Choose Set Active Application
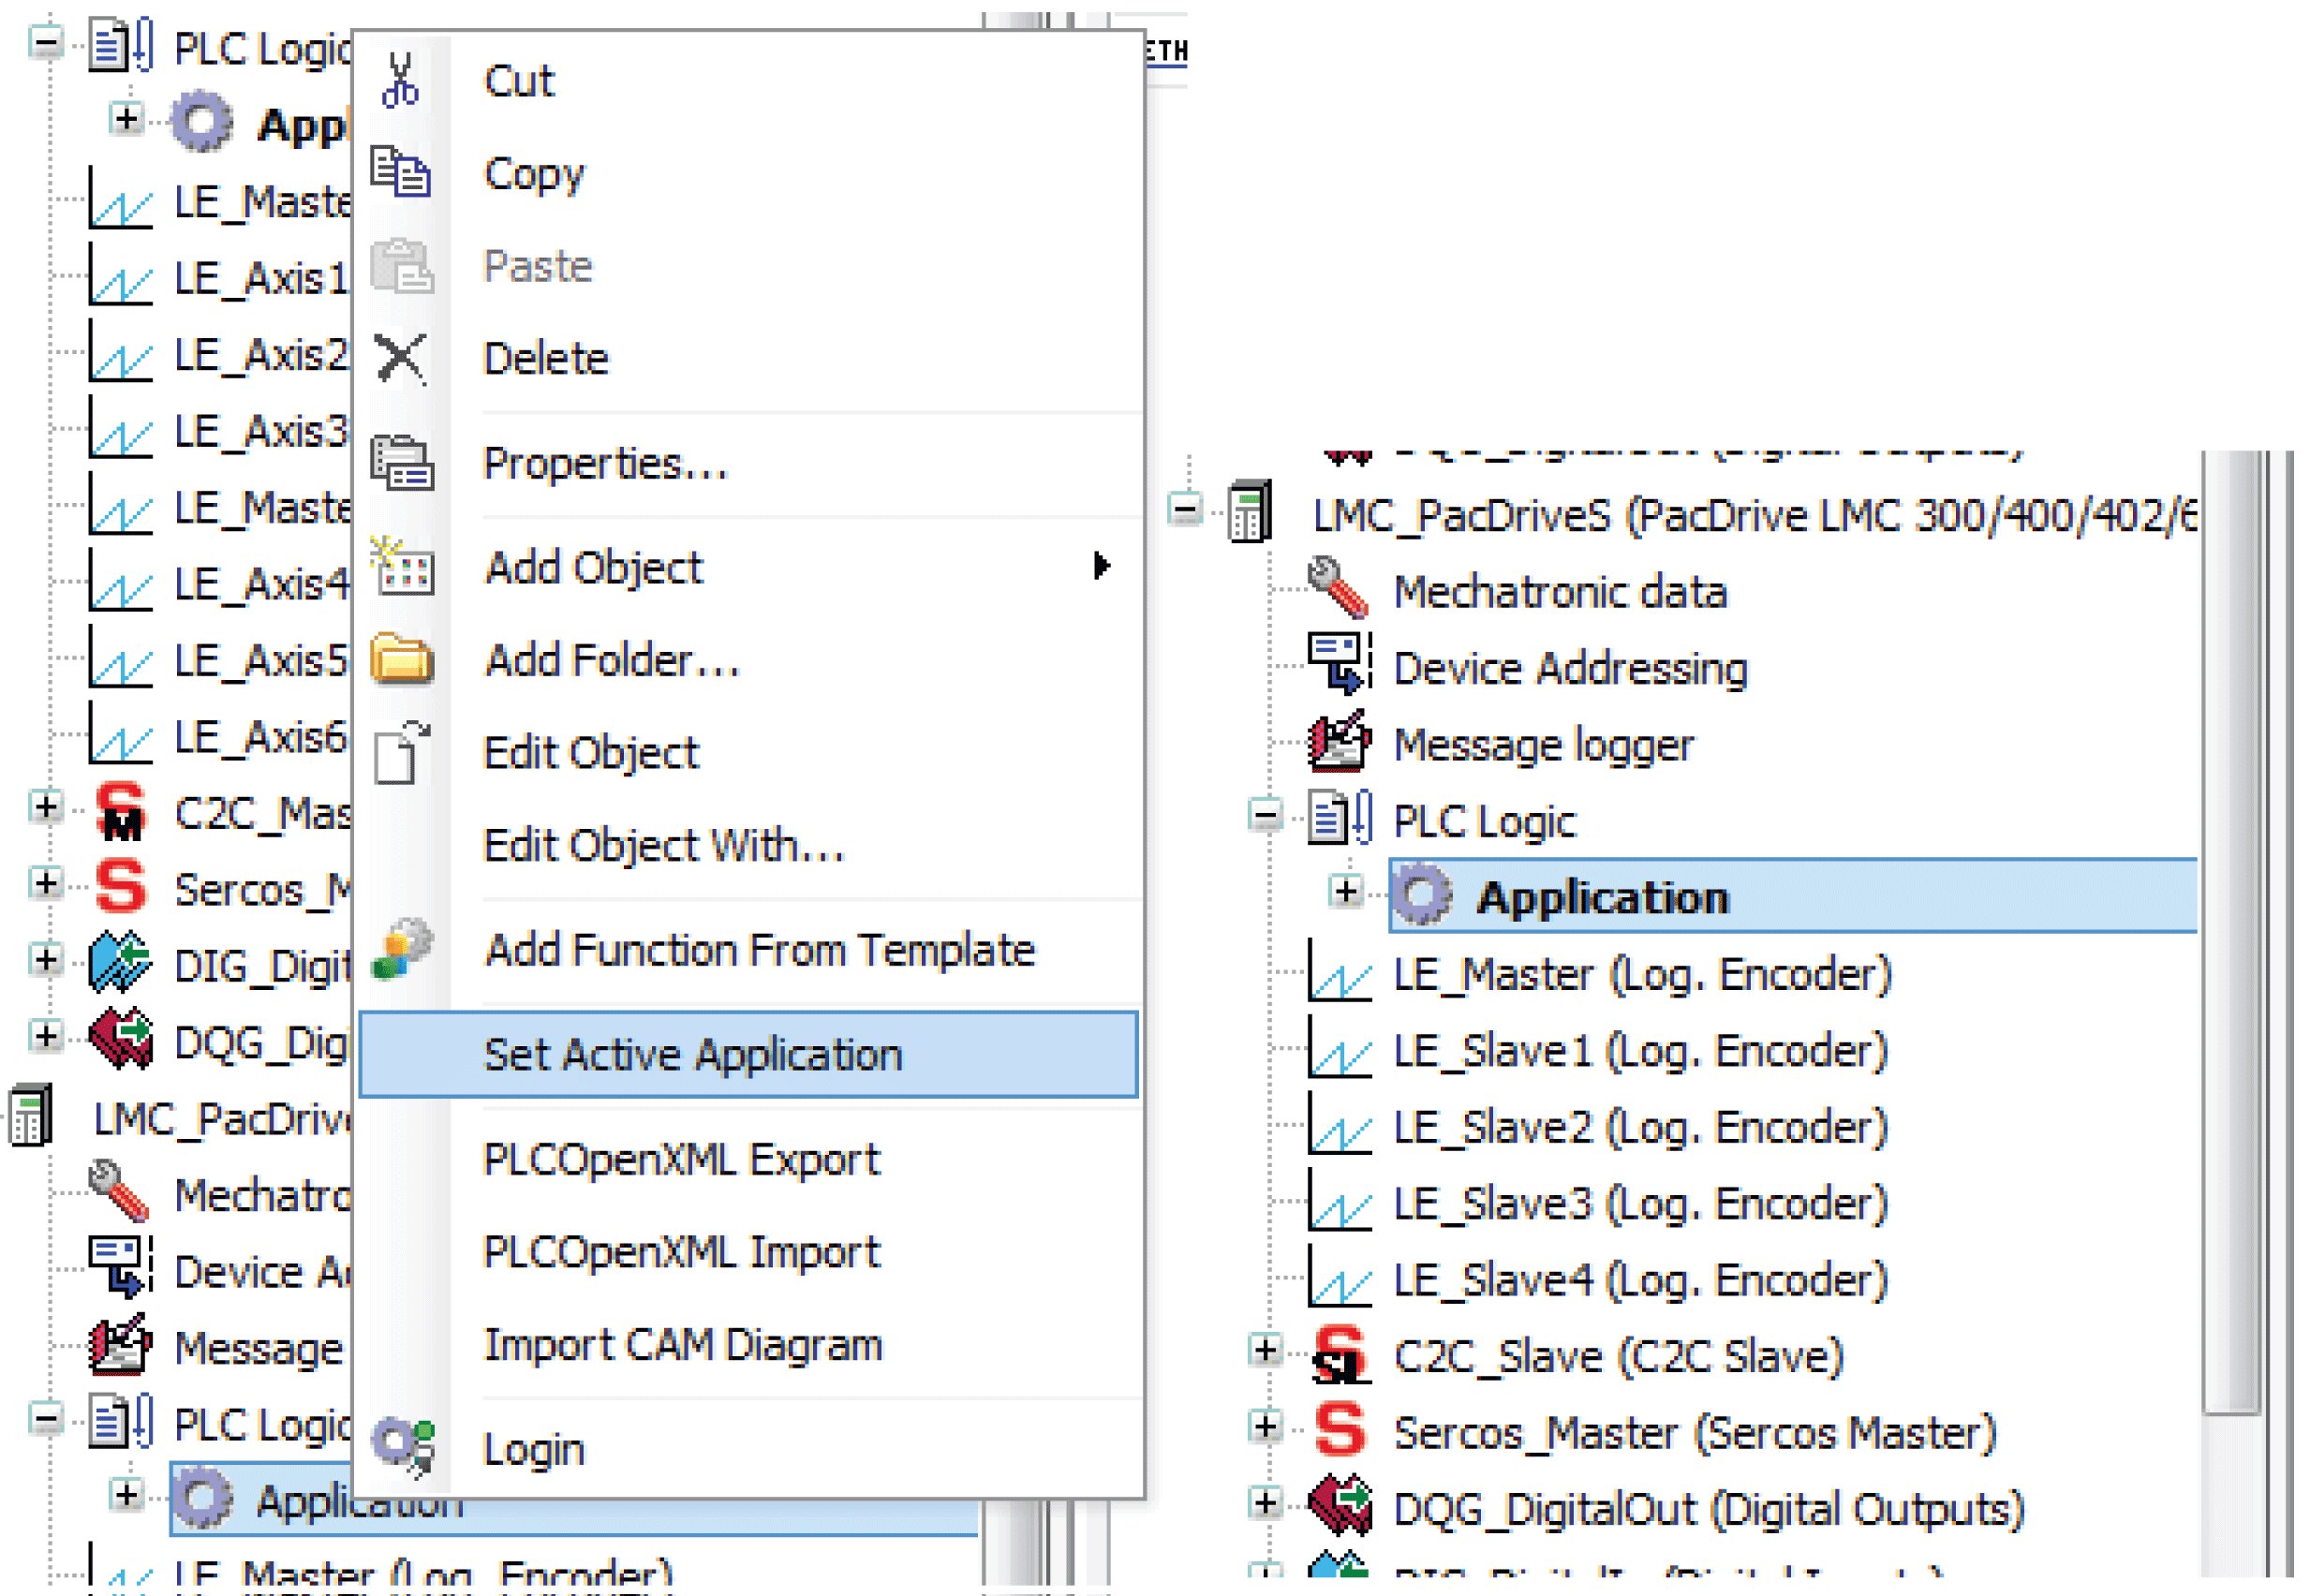The image size is (2310, 1596). 692,1055
